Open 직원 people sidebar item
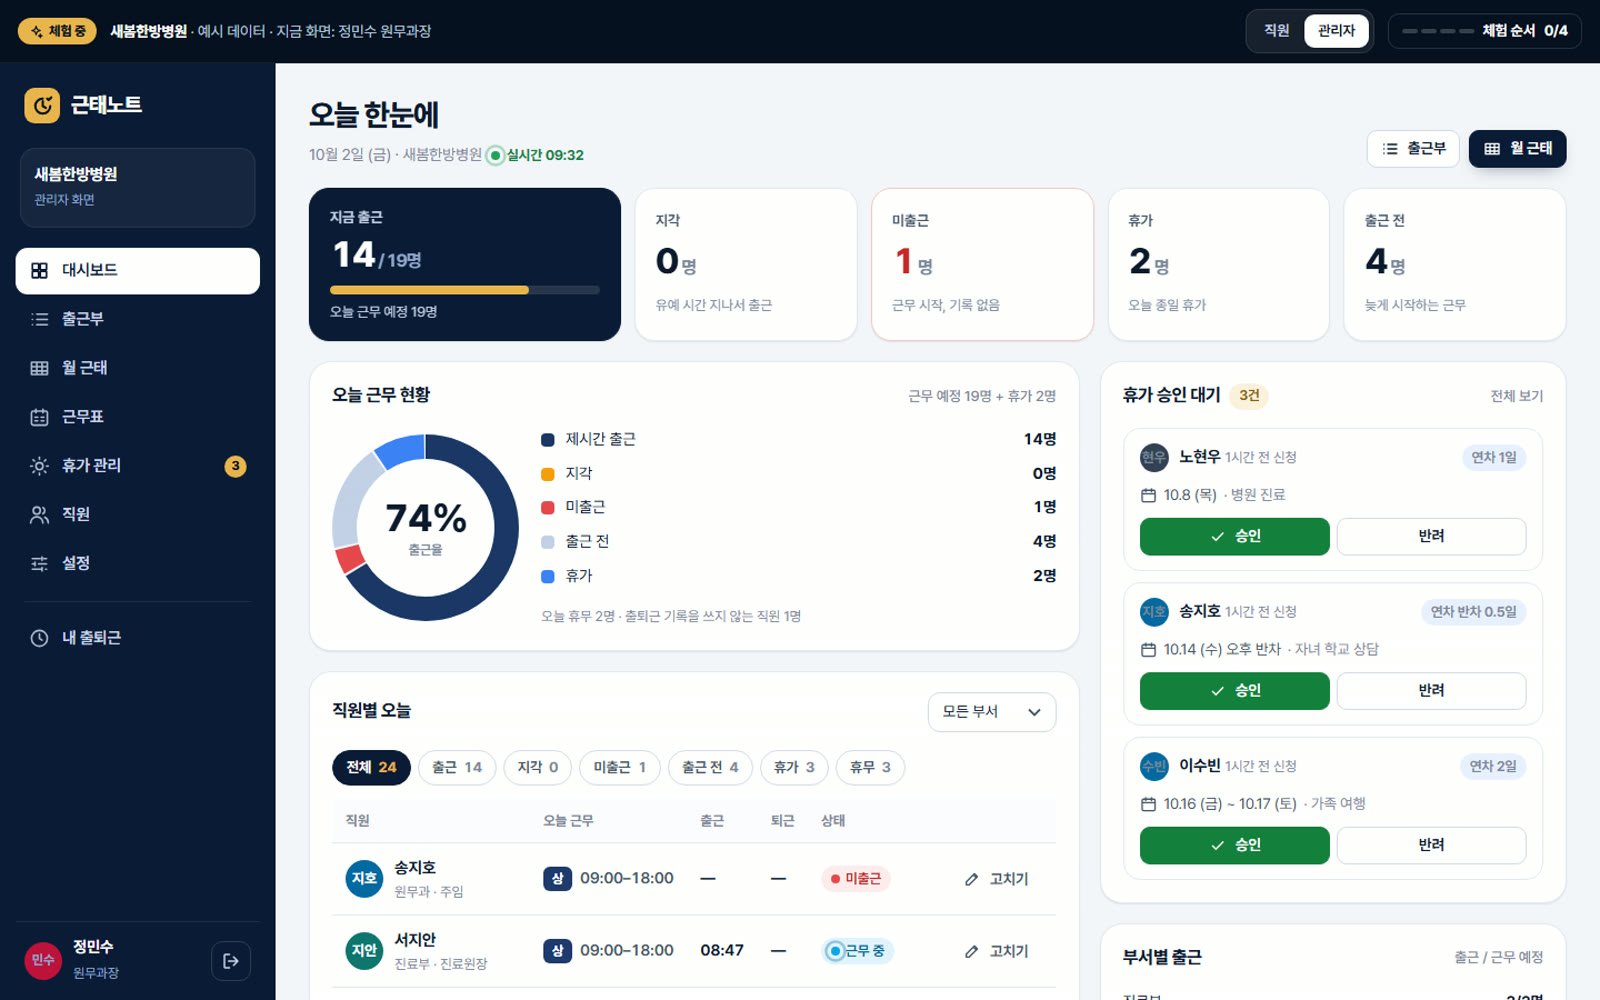Image resolution: width=1600 pixels, height=1000 pixels. pyautogui.click(x=138, y=514)
